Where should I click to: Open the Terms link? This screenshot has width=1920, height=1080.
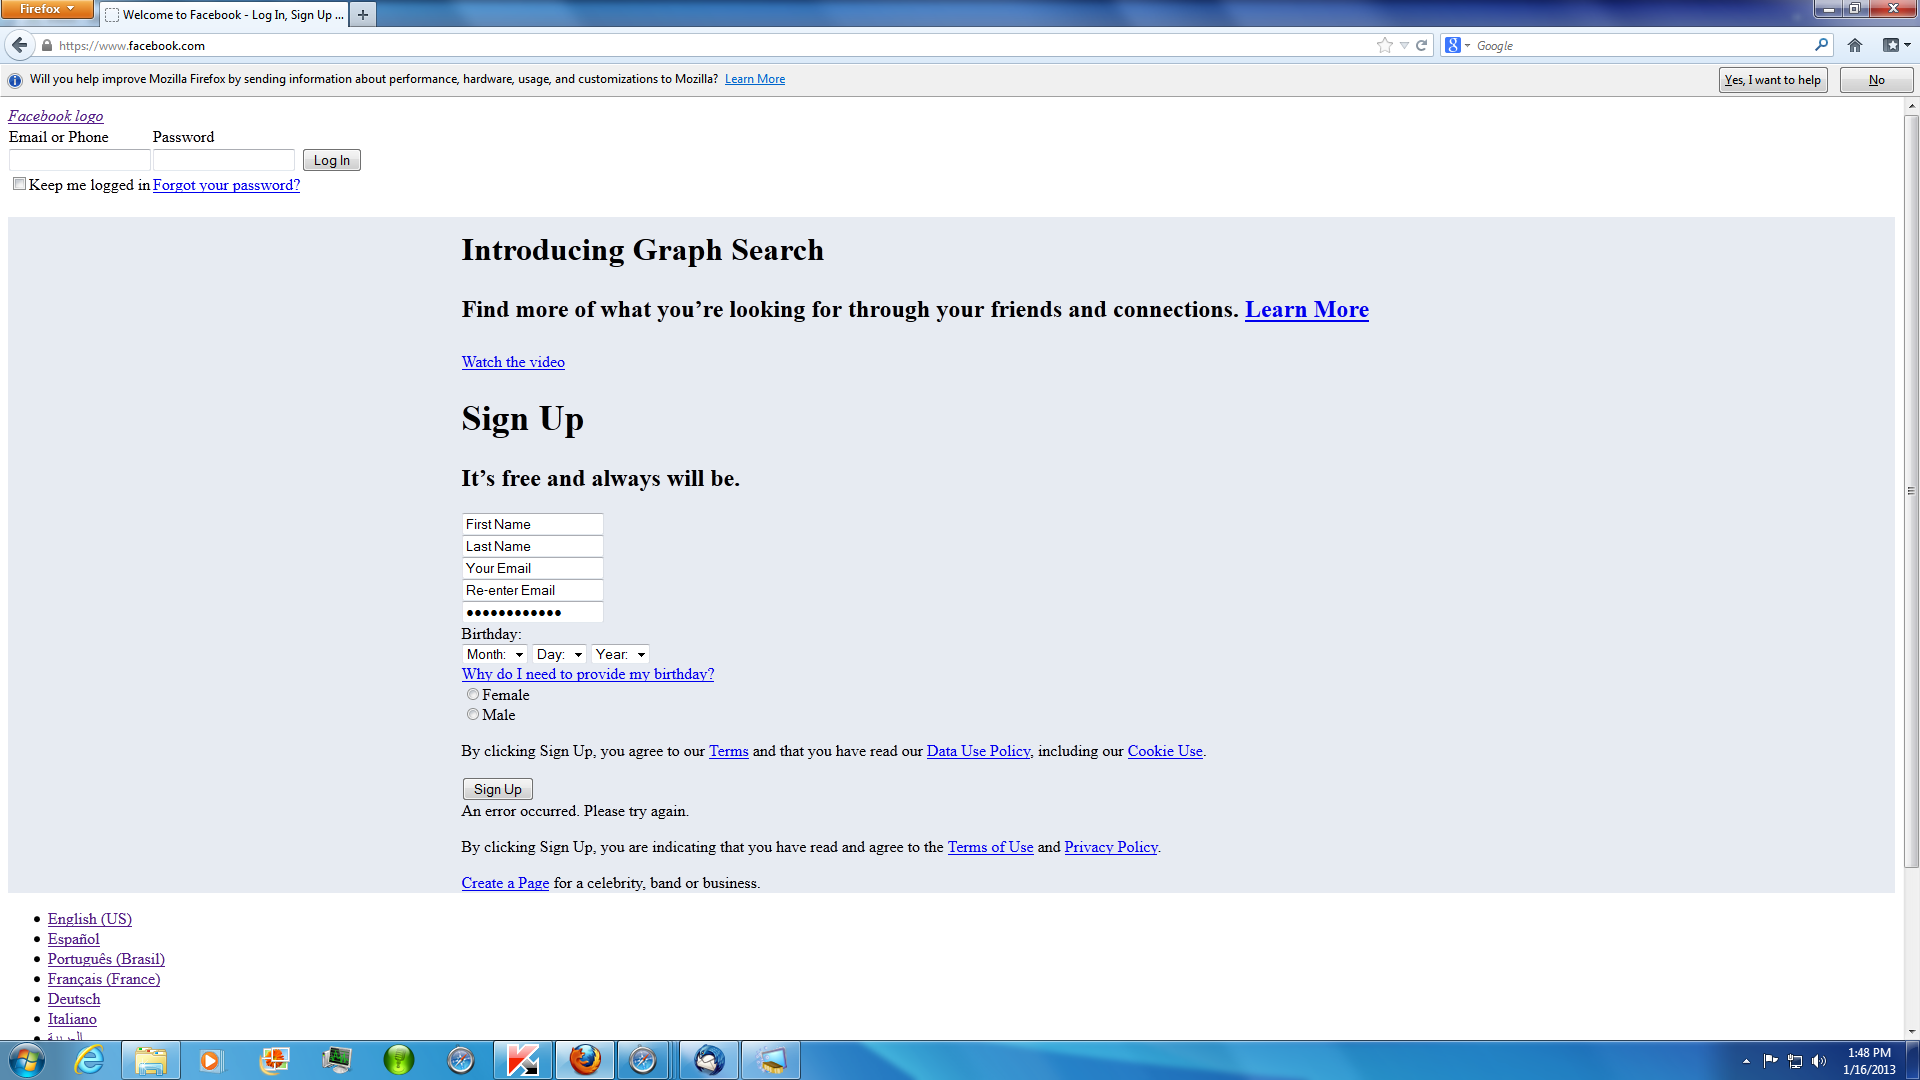[x=728, y=751]
